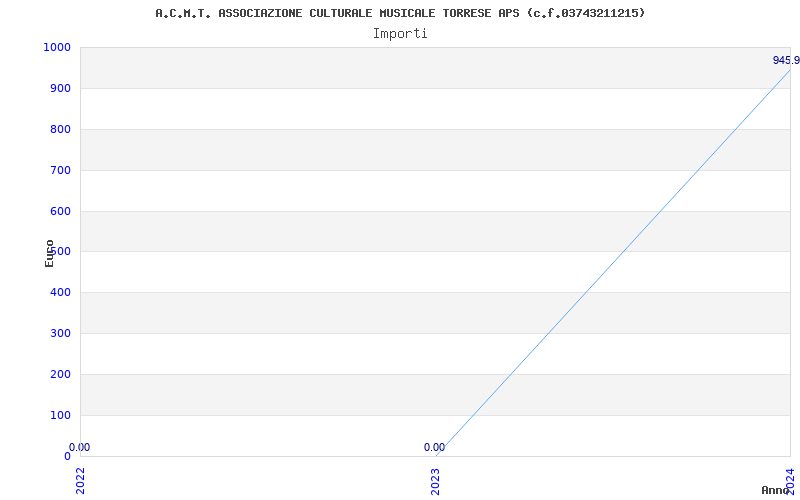Select the 2023 x-axis label
This screenshot has width=800, height=500.
[435, 480]
